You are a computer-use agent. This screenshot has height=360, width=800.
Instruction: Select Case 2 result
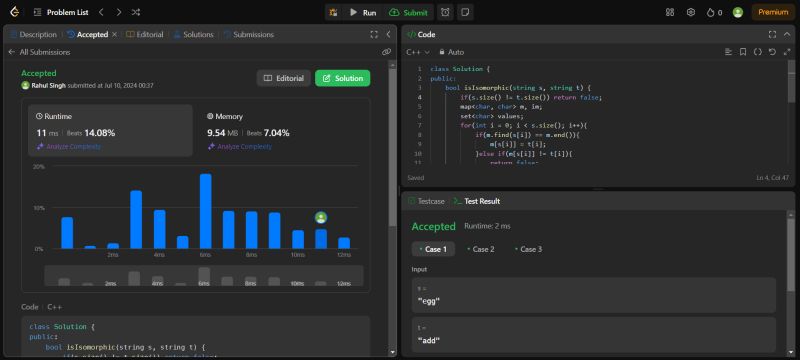[x=480, y=249]
